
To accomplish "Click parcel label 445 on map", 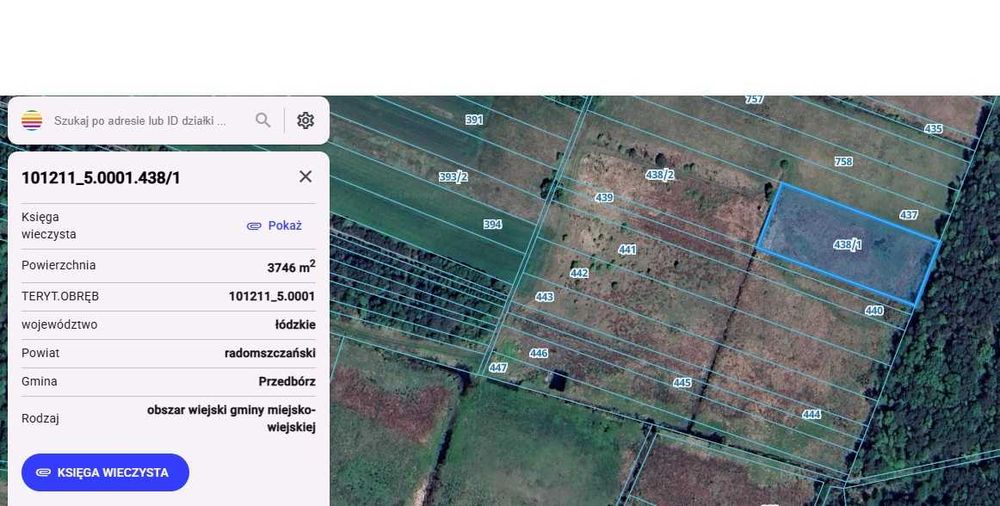I will coord(682,382).
